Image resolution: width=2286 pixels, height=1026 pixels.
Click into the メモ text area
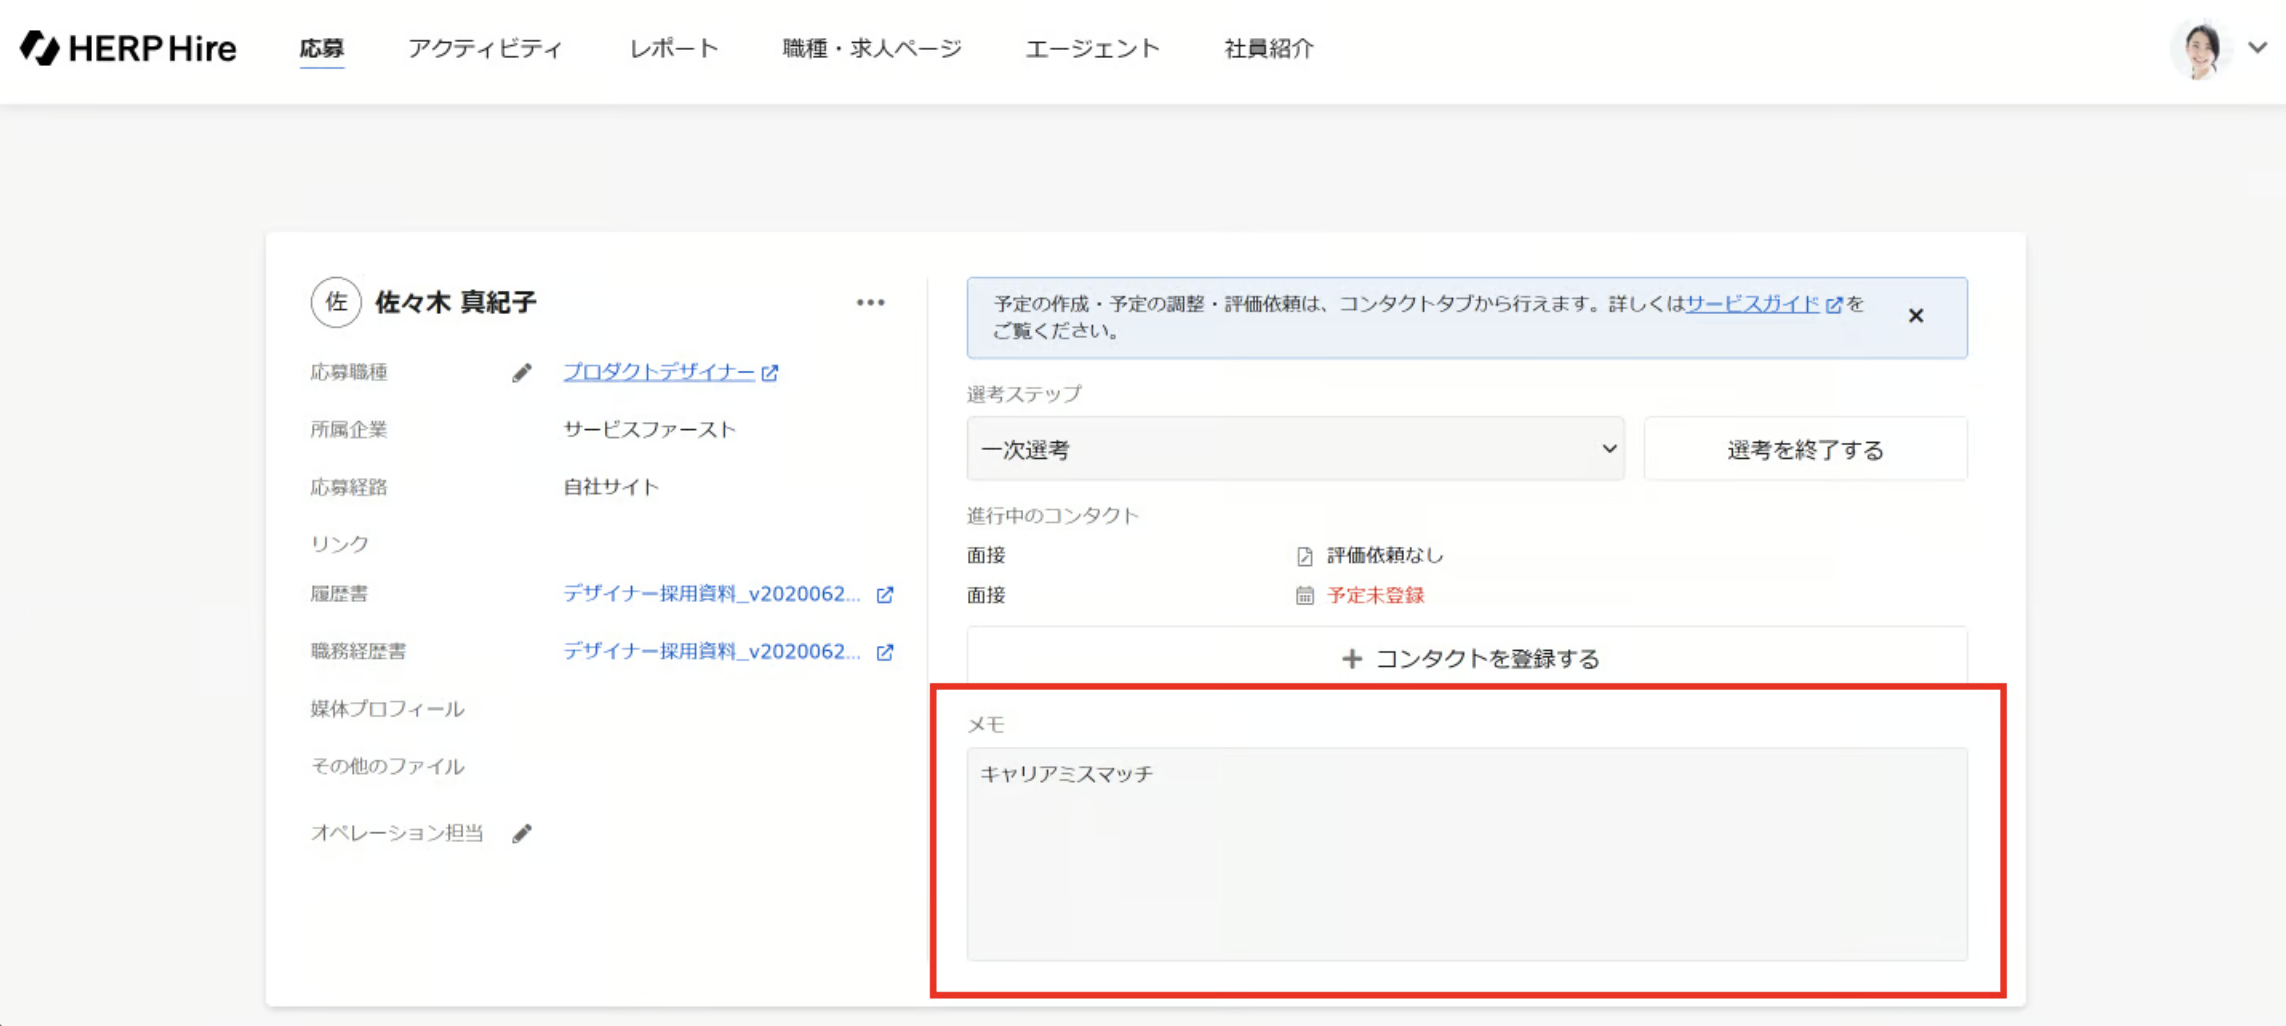point(1467,855)
